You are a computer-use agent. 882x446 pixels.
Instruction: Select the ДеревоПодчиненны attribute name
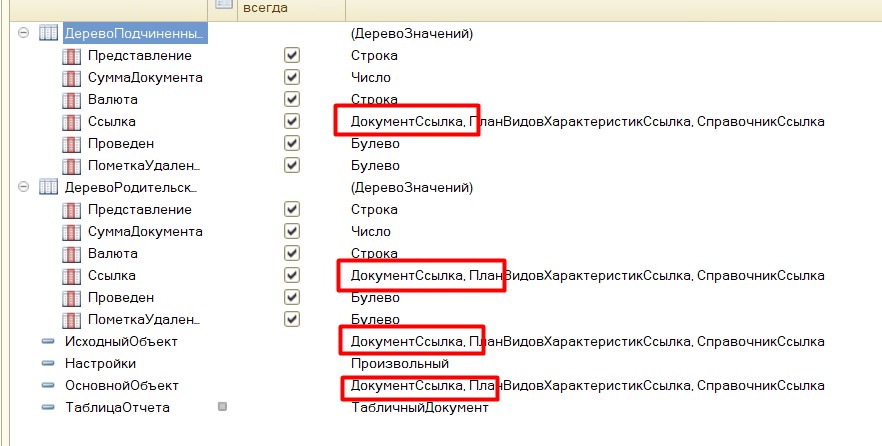(134, 33)
